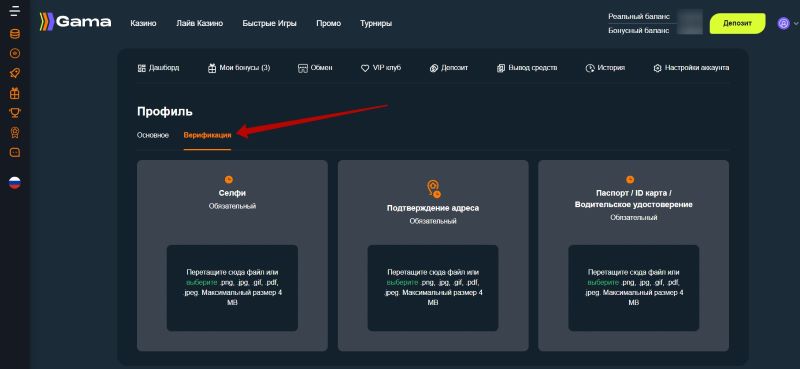The height and width of the screenshot is (369, 800).
Task: Click the Паспорт / ID карта file drop area
Action: click(634, 288)
